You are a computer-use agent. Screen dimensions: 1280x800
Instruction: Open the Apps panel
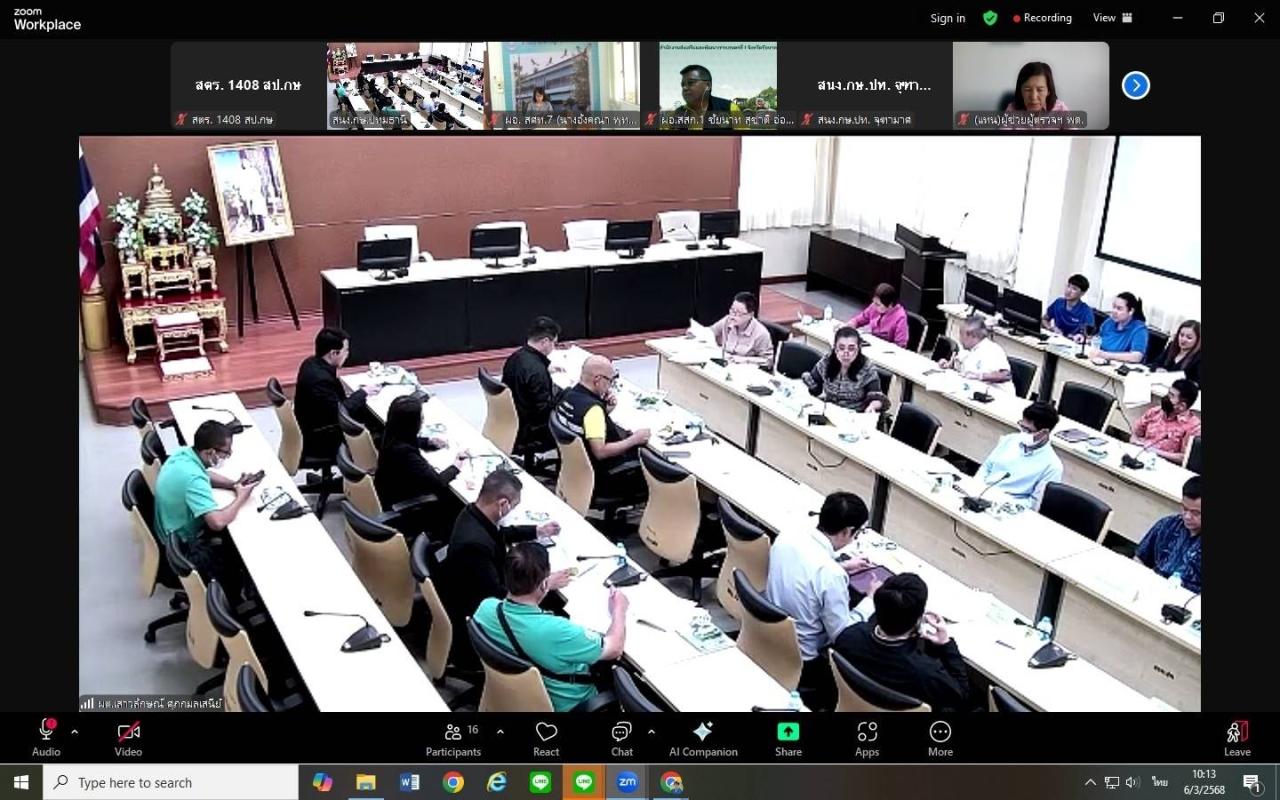click(x=867, y=739)
